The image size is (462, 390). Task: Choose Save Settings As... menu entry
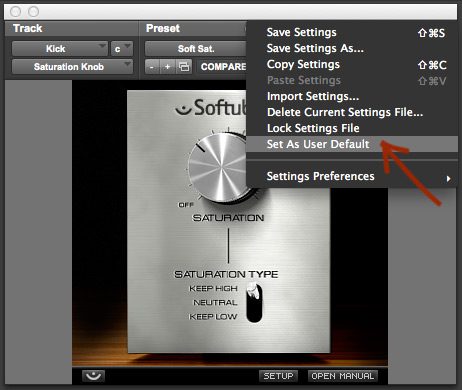(352, 48)
